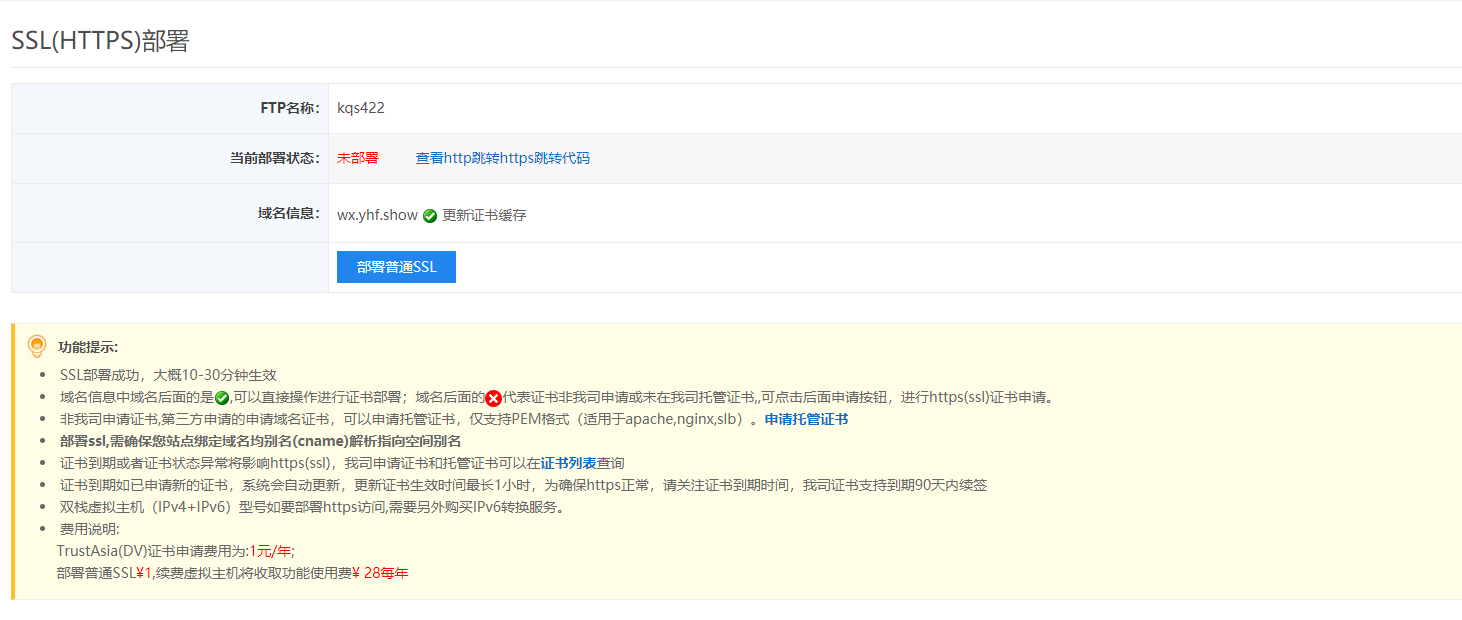Click the 域名信息 row label

click(x=288, y=213)
